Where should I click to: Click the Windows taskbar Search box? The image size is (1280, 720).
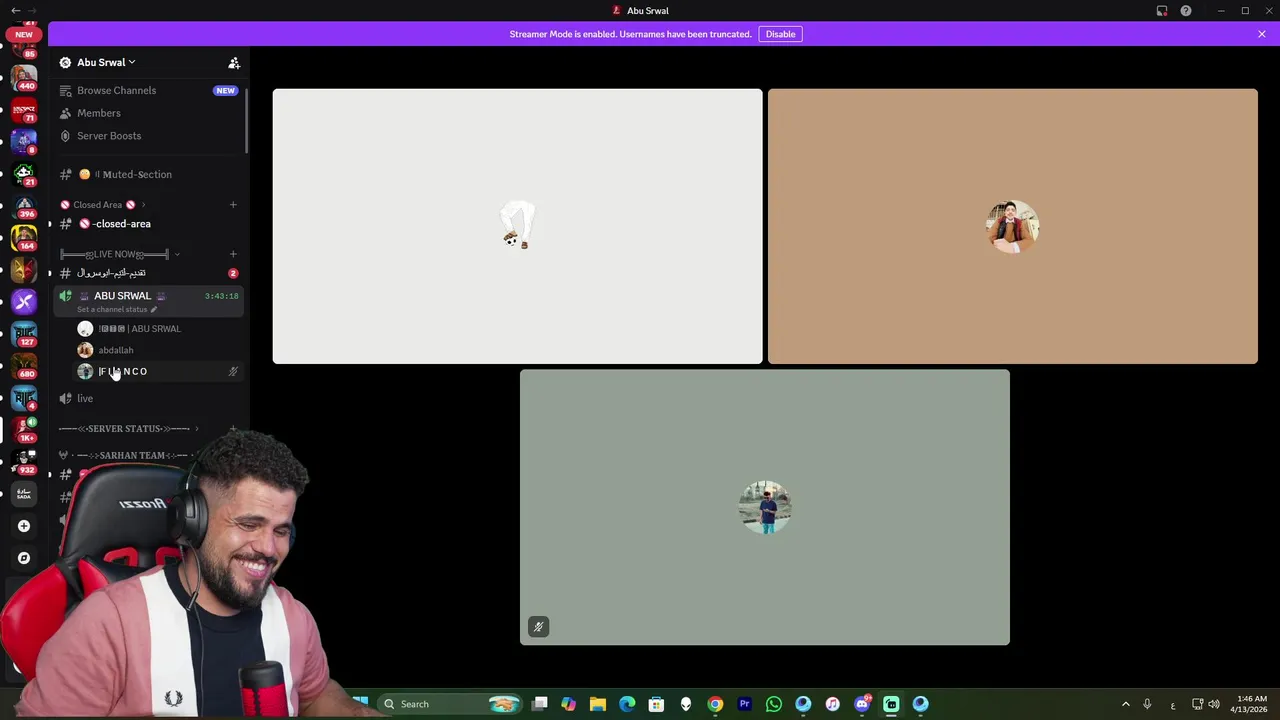click(x=452, y=704)
